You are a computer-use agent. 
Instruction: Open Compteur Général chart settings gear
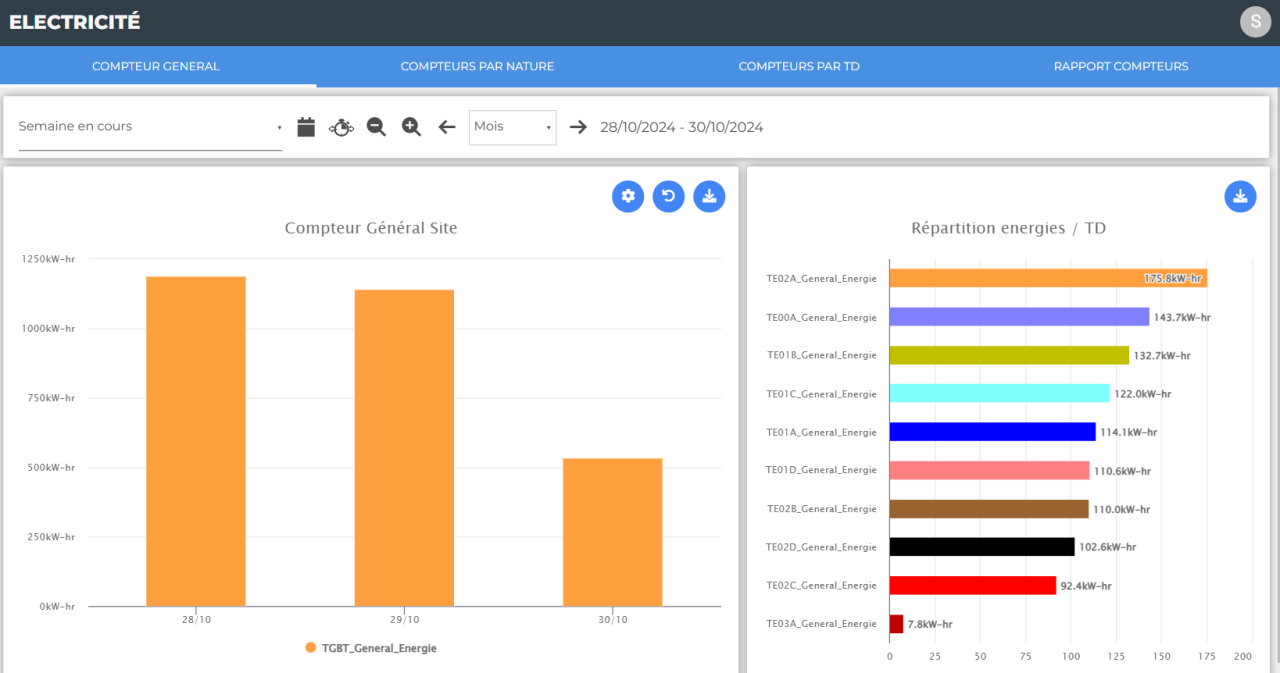(x=628, y=196)
